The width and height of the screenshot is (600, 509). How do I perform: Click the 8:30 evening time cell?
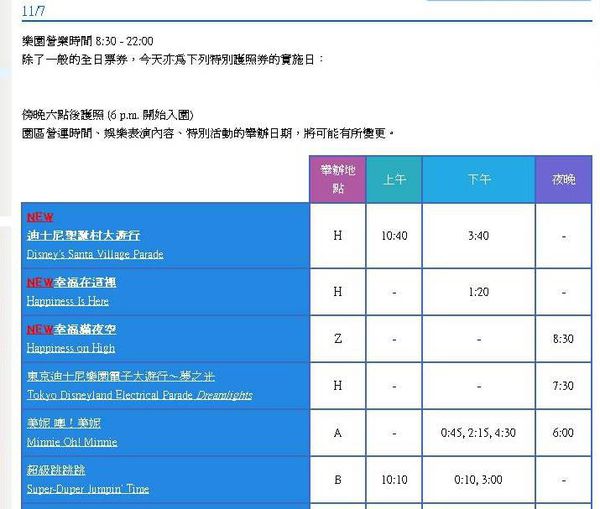(564, 339)
